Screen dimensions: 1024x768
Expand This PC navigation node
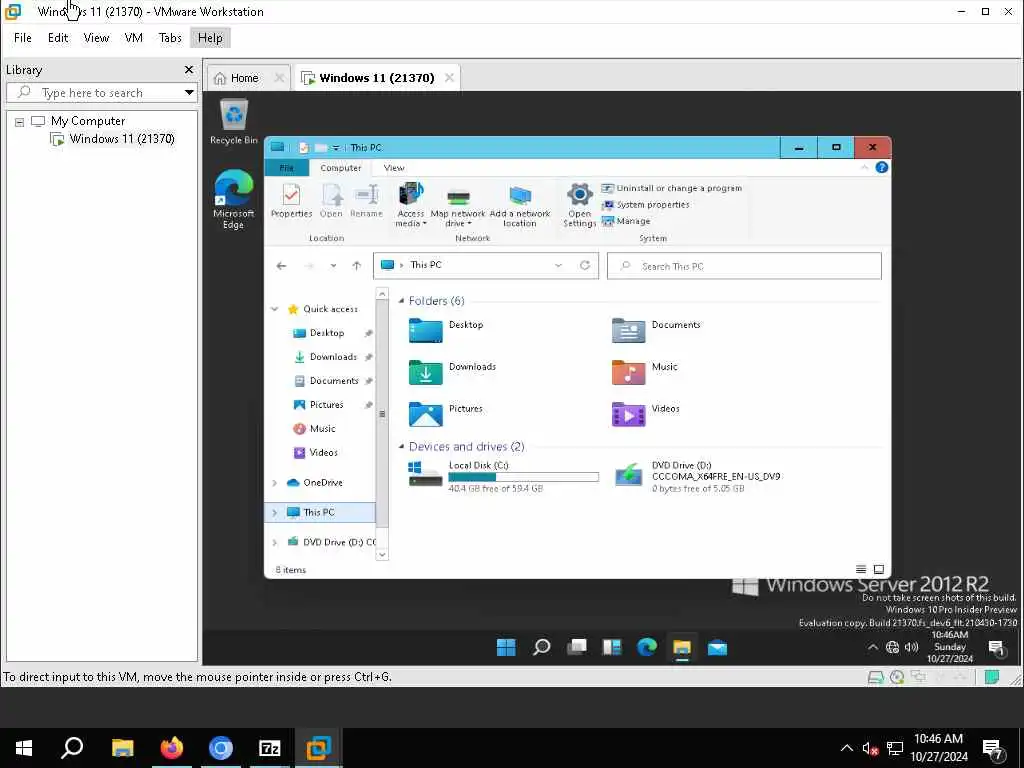pos(275,513)
